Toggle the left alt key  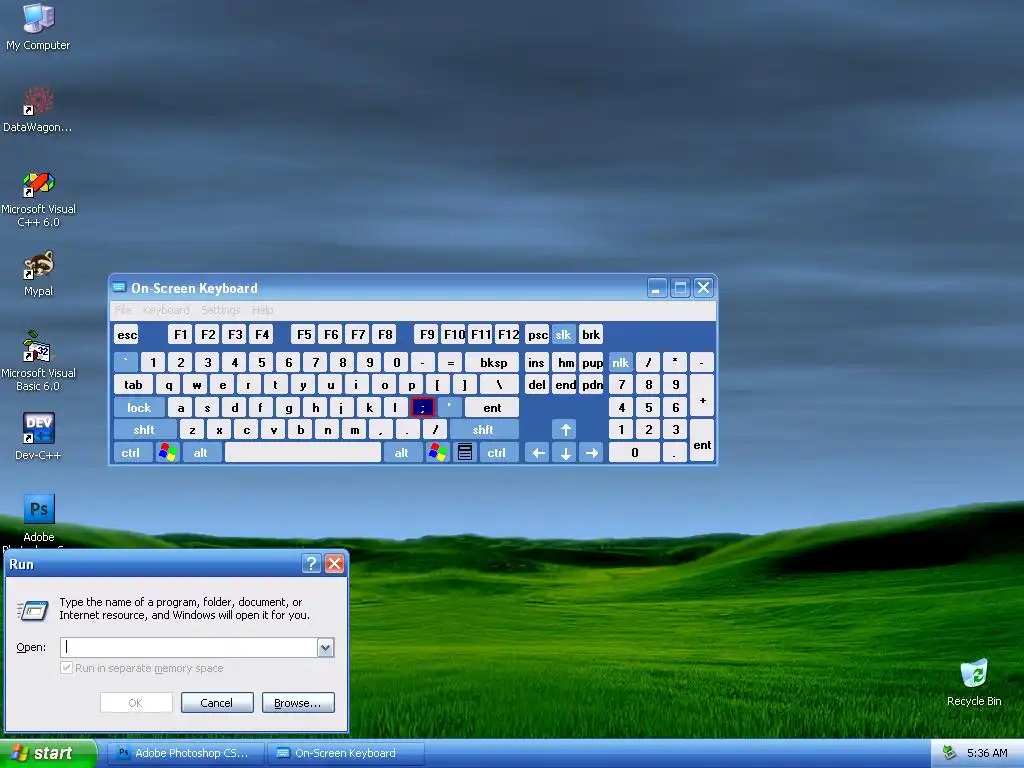(x=200, y=453)
